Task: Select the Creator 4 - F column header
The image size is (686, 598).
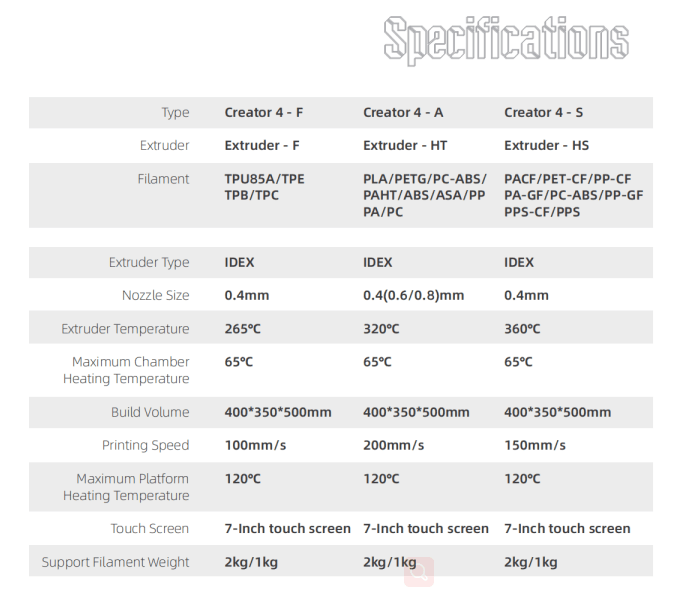Action: pyautogui.click(x=263, y=113)
